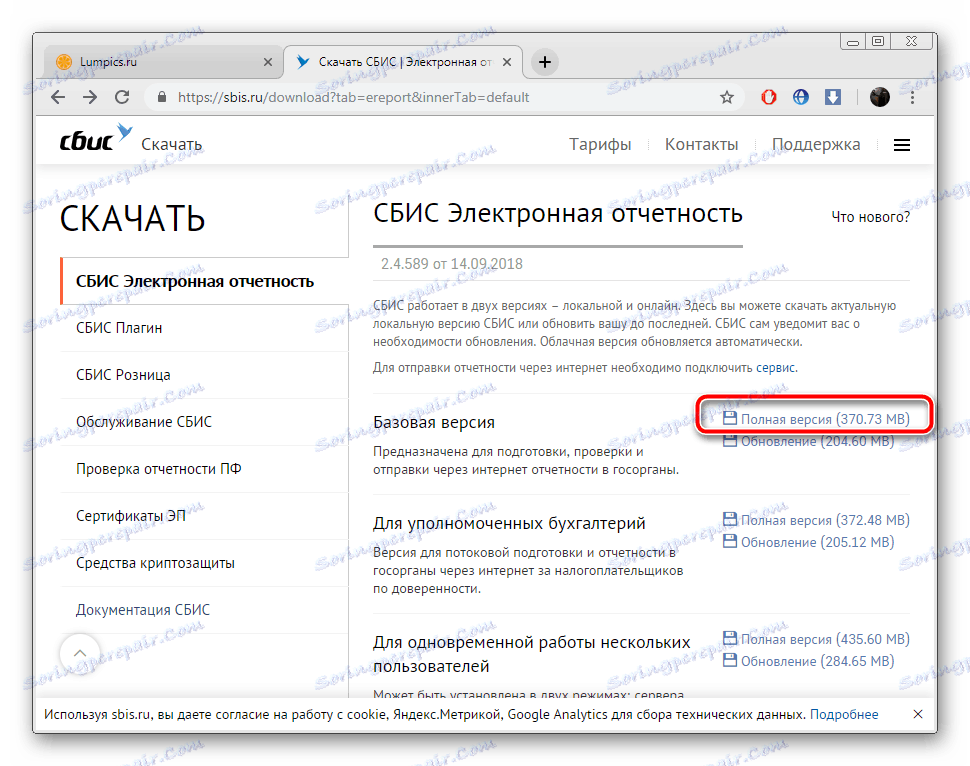Click the Базовая версия heading
The height and width of the screenshot is (766, 970).
tap(434, 422)
